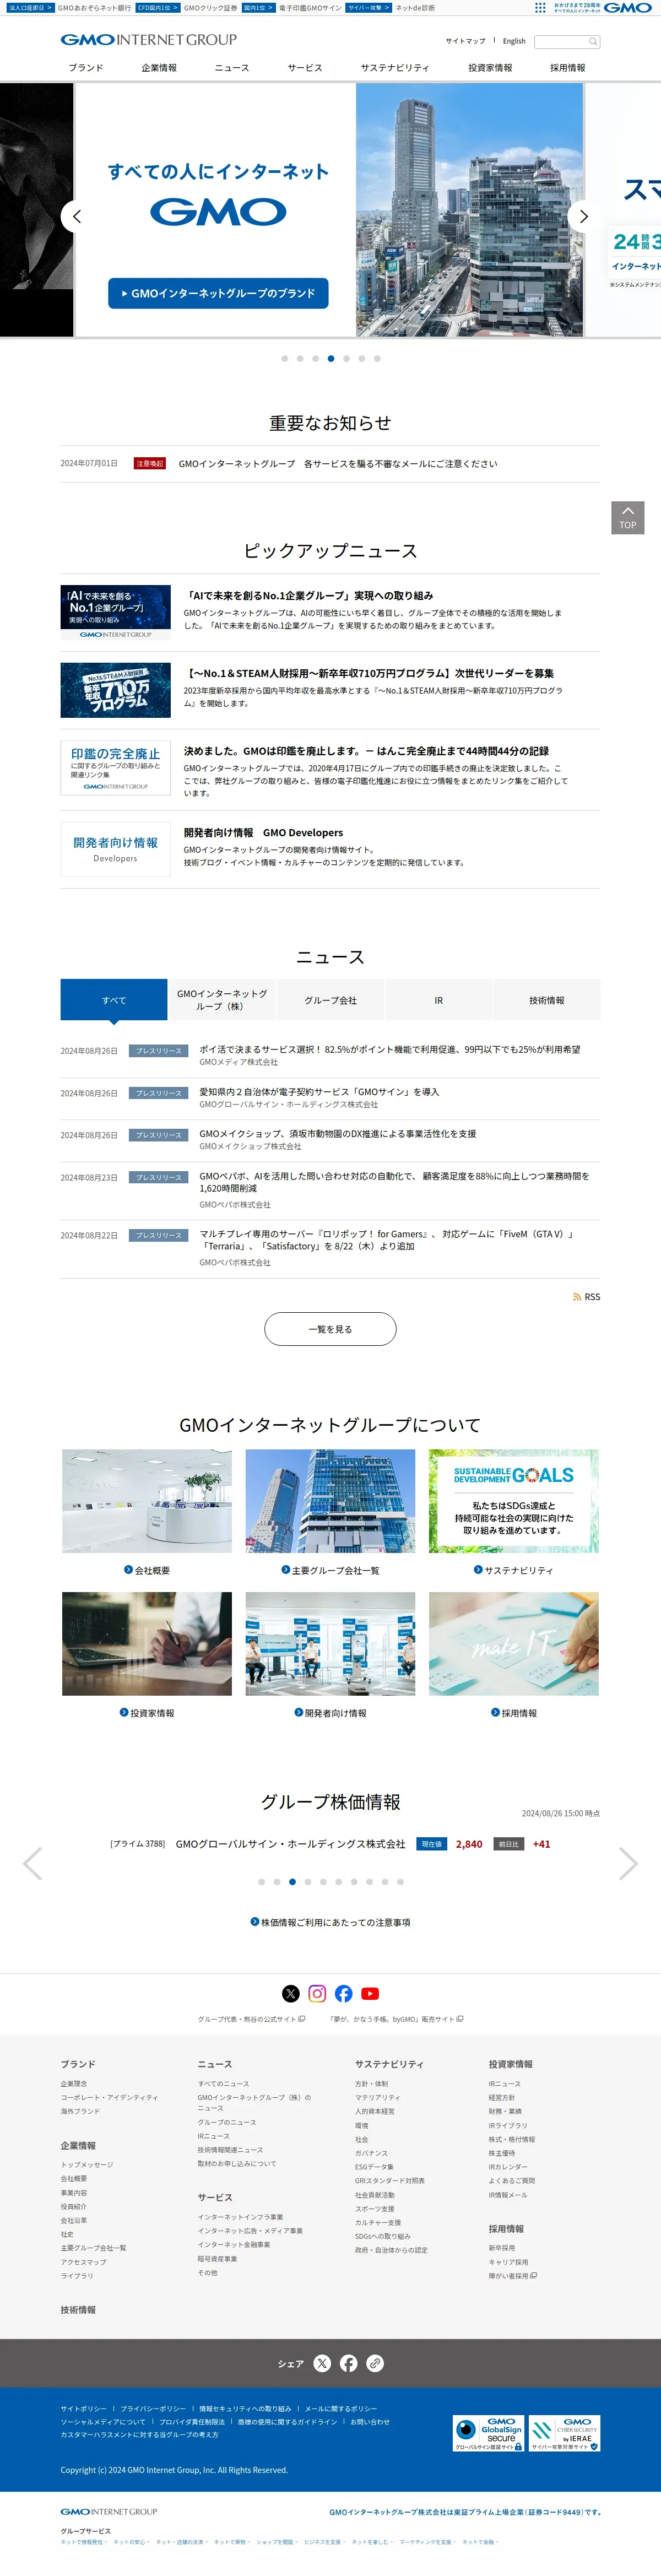The image size is (661, 2576).
Task: Select the IR news tab
Action: [x=438, y=1000]
